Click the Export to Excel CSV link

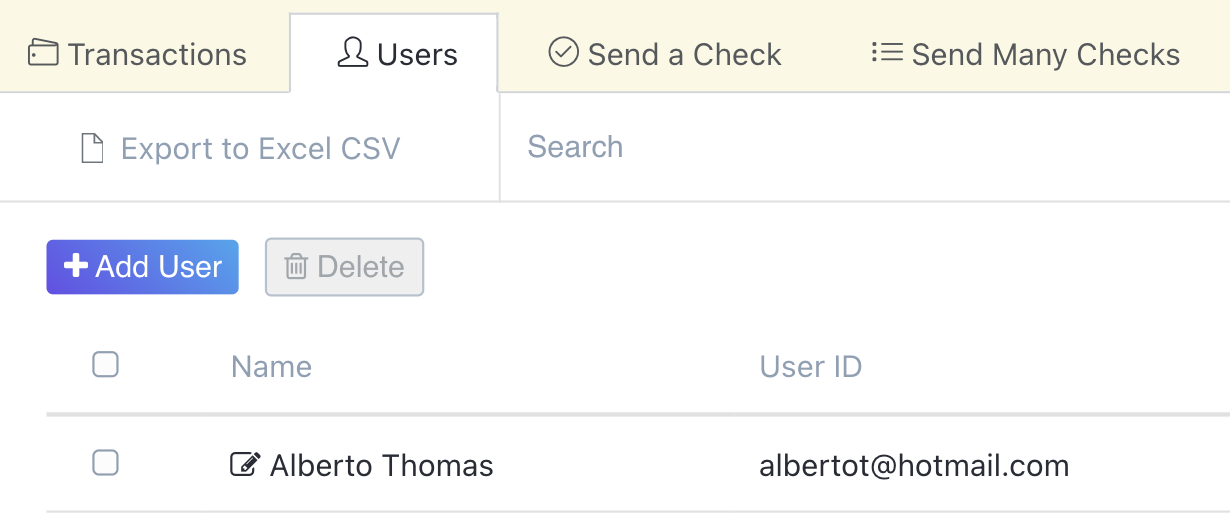(x=260, y=149)
